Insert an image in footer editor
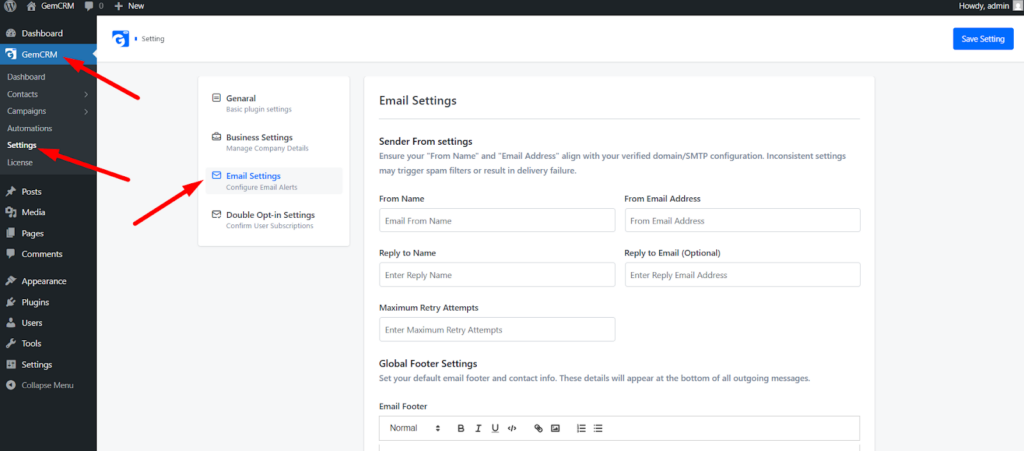The image size is (1024, 451). 555,429
